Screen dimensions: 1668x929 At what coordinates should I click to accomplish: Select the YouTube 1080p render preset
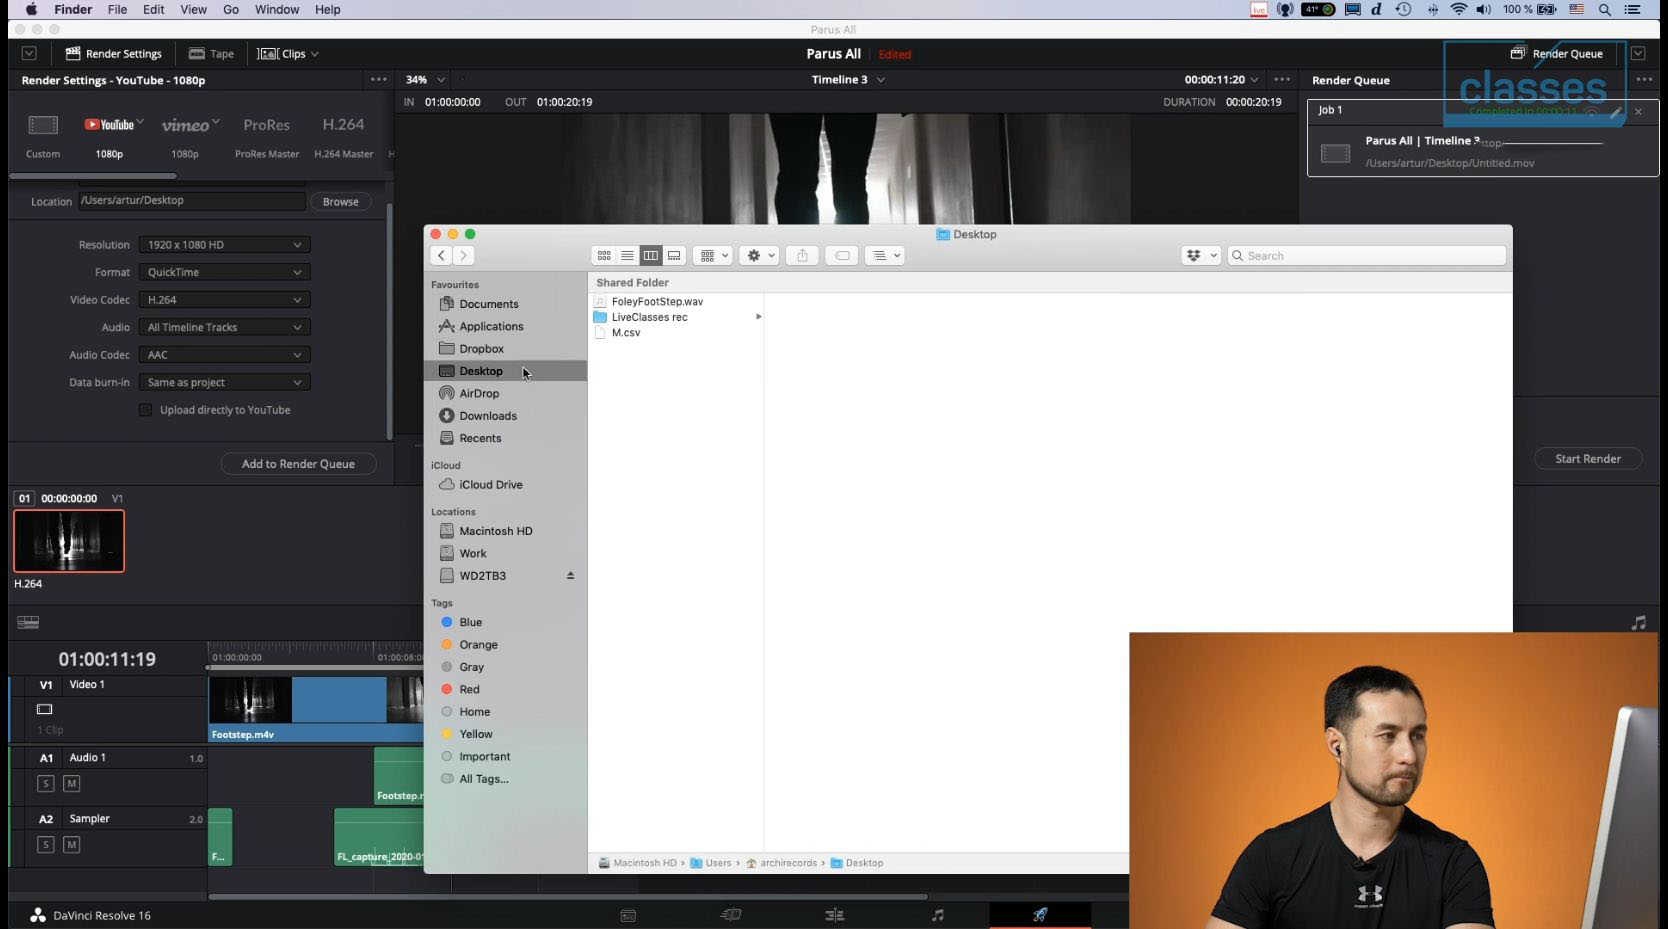(110, 135)
